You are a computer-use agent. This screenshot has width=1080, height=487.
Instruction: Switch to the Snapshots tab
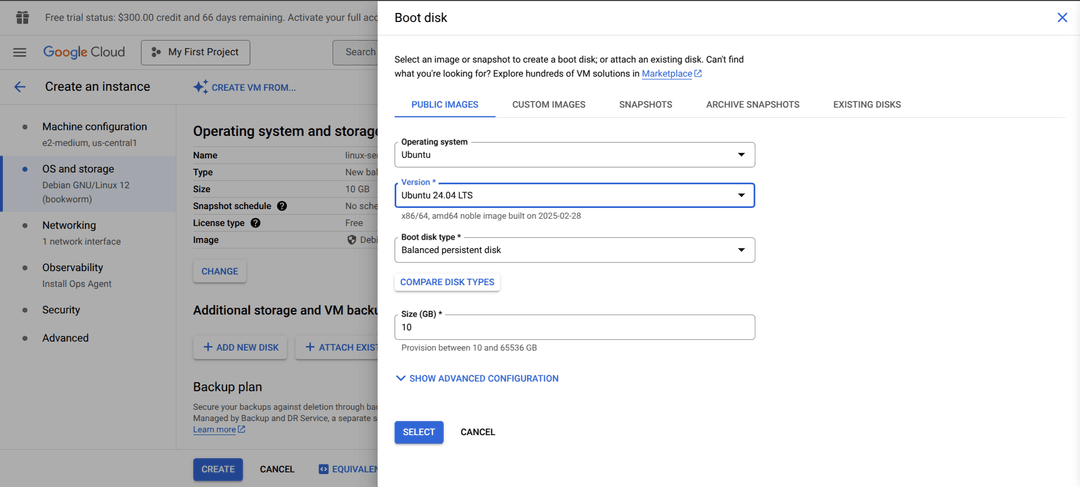point(645,105)
